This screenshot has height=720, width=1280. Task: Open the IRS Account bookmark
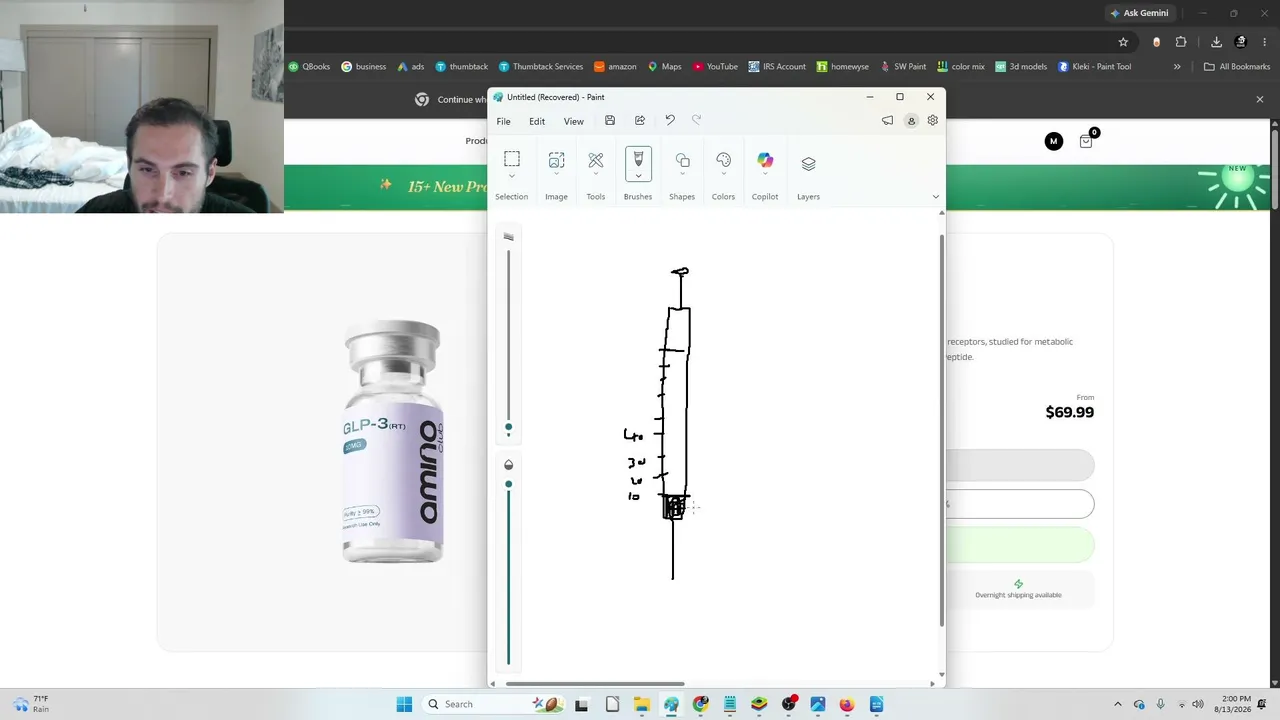click(x=777, y=67)
